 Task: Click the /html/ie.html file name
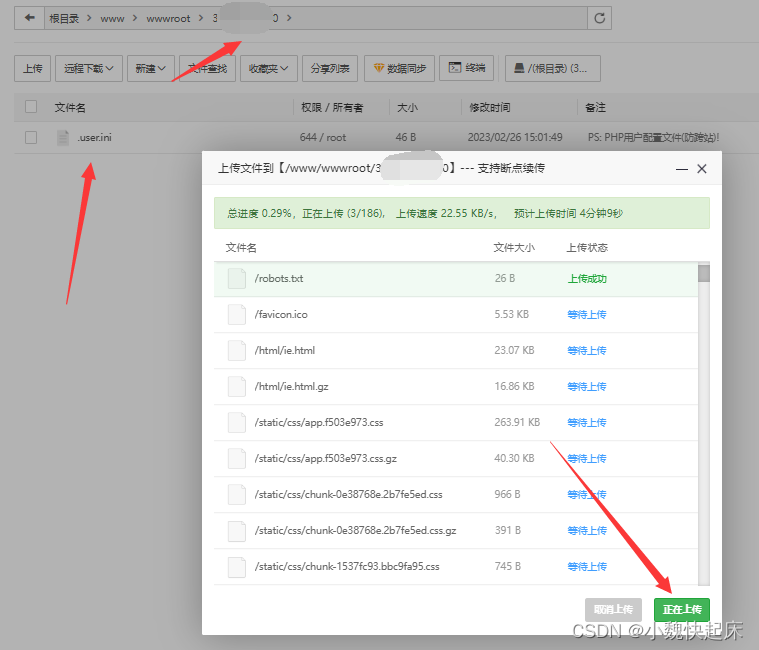pyautogui.click(x=285, y=350)
